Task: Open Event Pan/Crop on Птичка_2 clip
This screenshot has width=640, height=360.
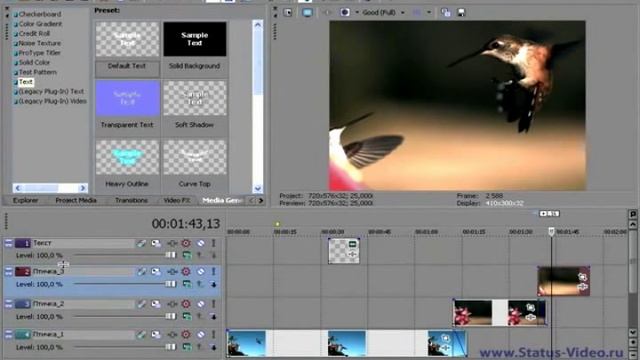Action: (x=531, y=307)
